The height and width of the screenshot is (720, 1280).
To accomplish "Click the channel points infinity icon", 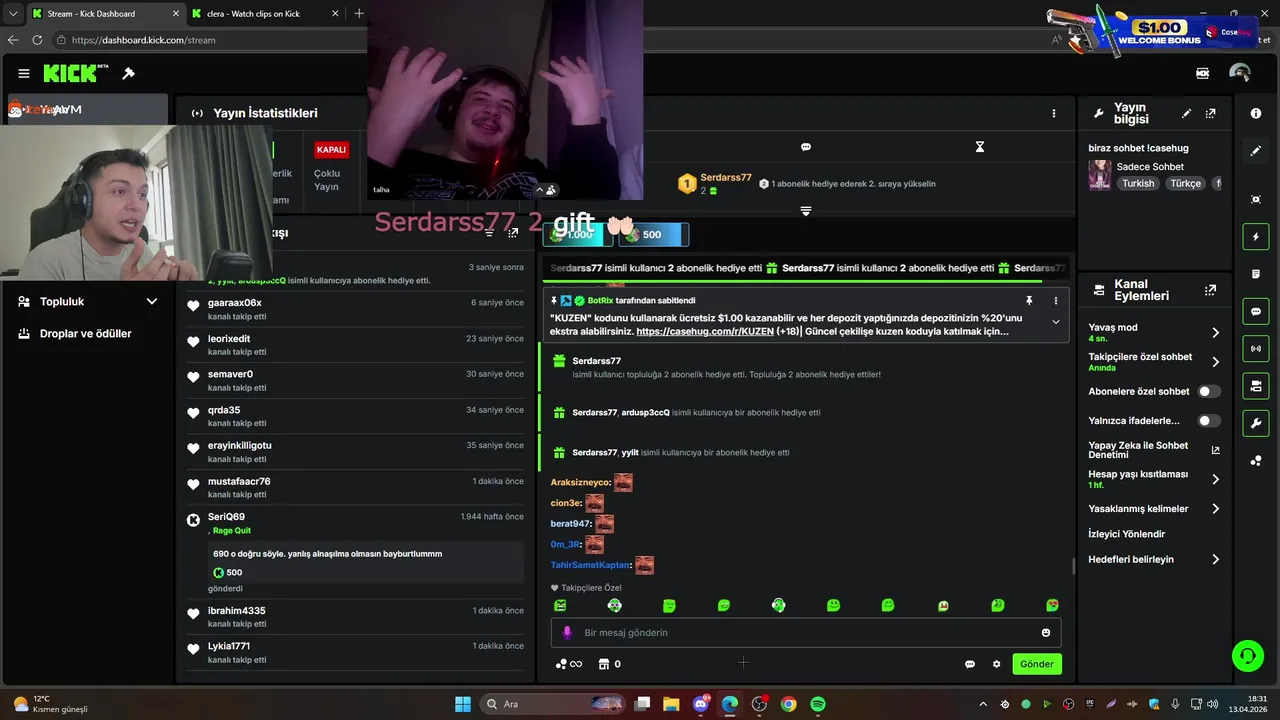I will point(569,664).
